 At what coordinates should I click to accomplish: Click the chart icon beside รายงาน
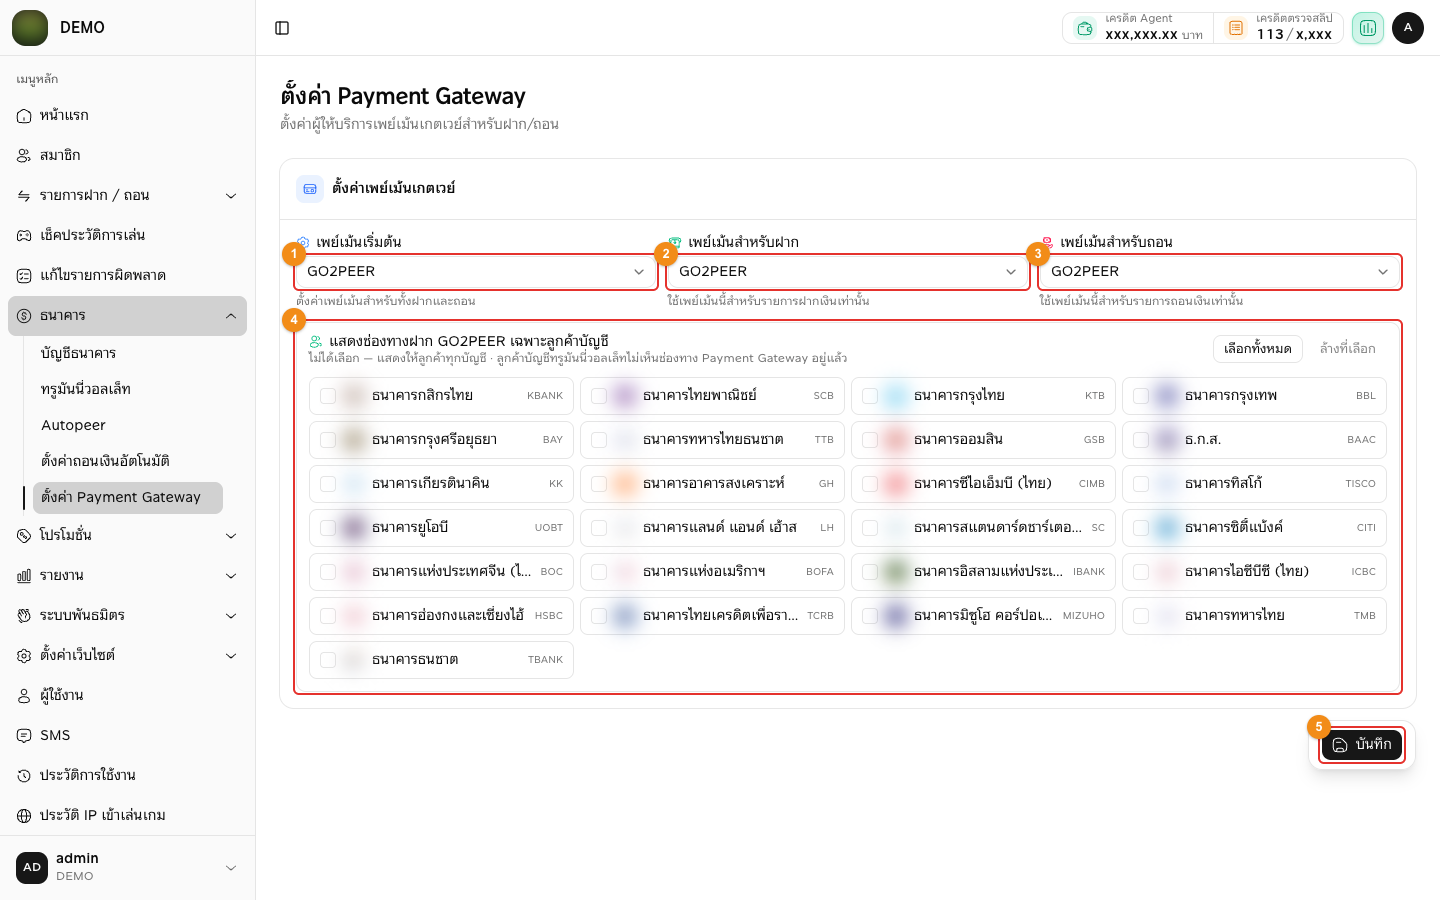click(24, 576)
